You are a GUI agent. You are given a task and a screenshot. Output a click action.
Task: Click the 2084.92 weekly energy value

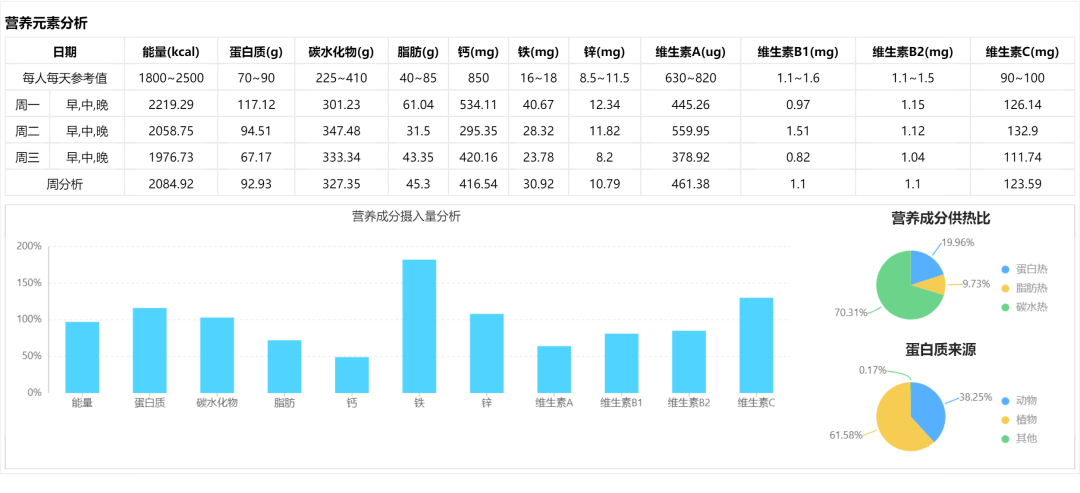point(171,184)
